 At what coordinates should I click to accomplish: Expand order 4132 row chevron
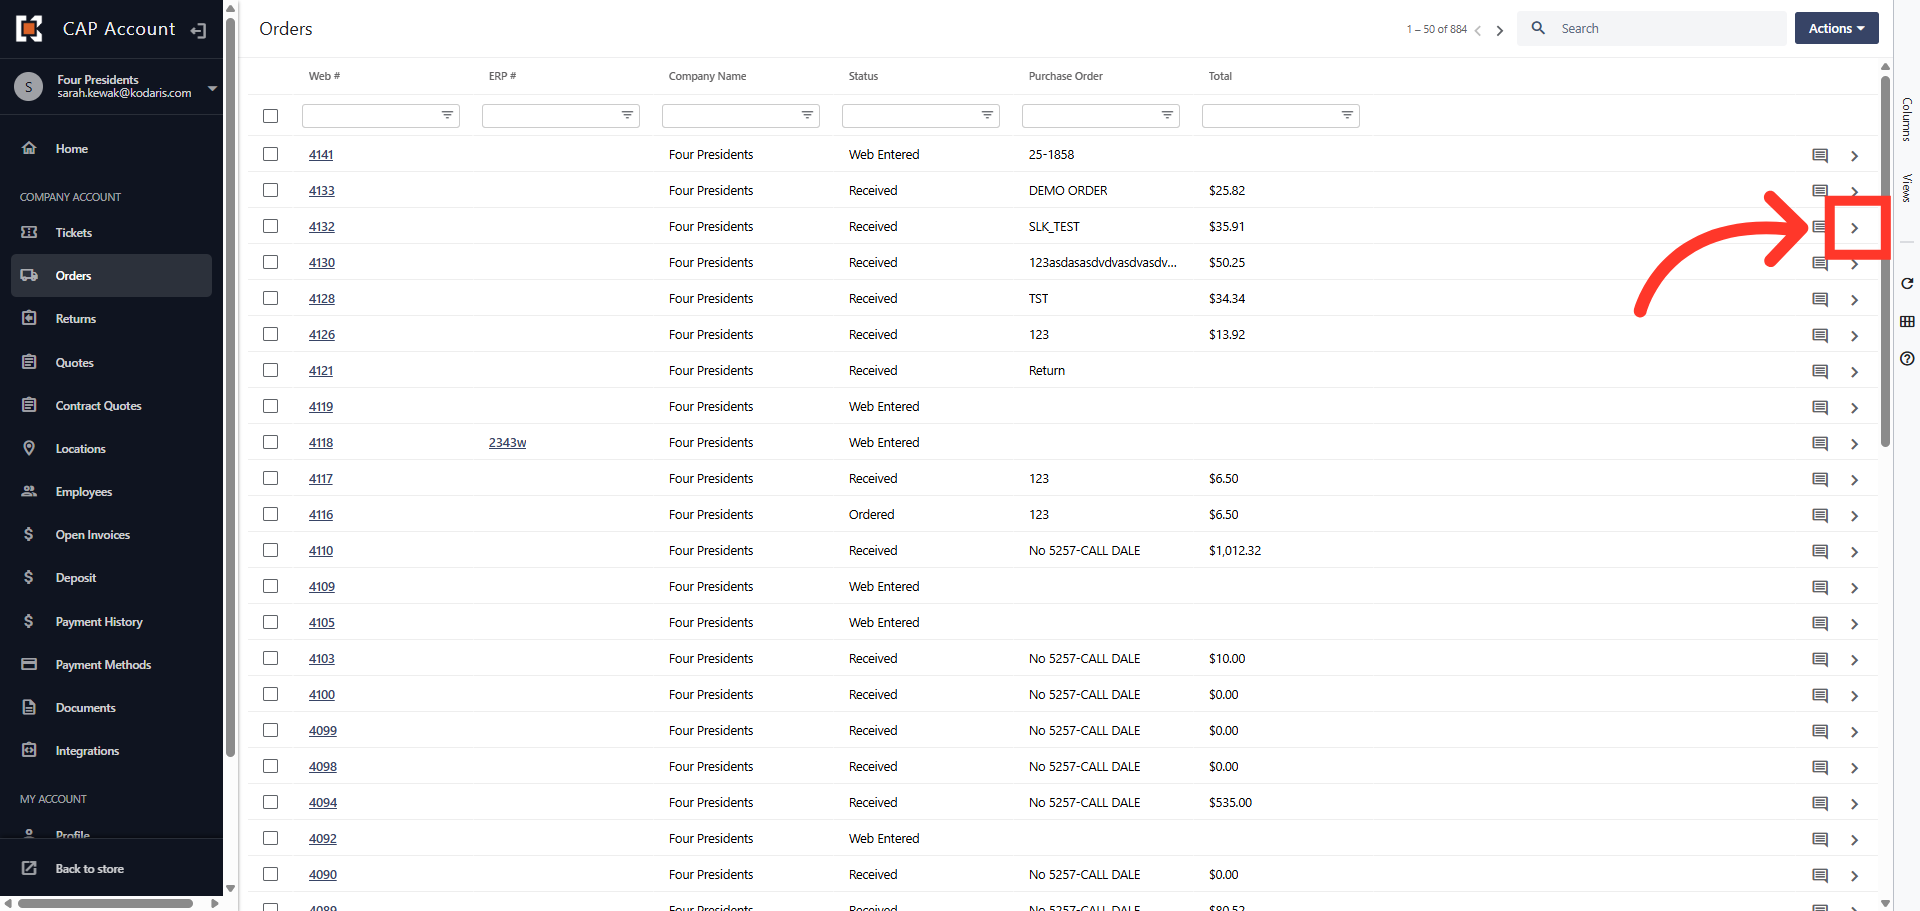tap(1854, 228)
